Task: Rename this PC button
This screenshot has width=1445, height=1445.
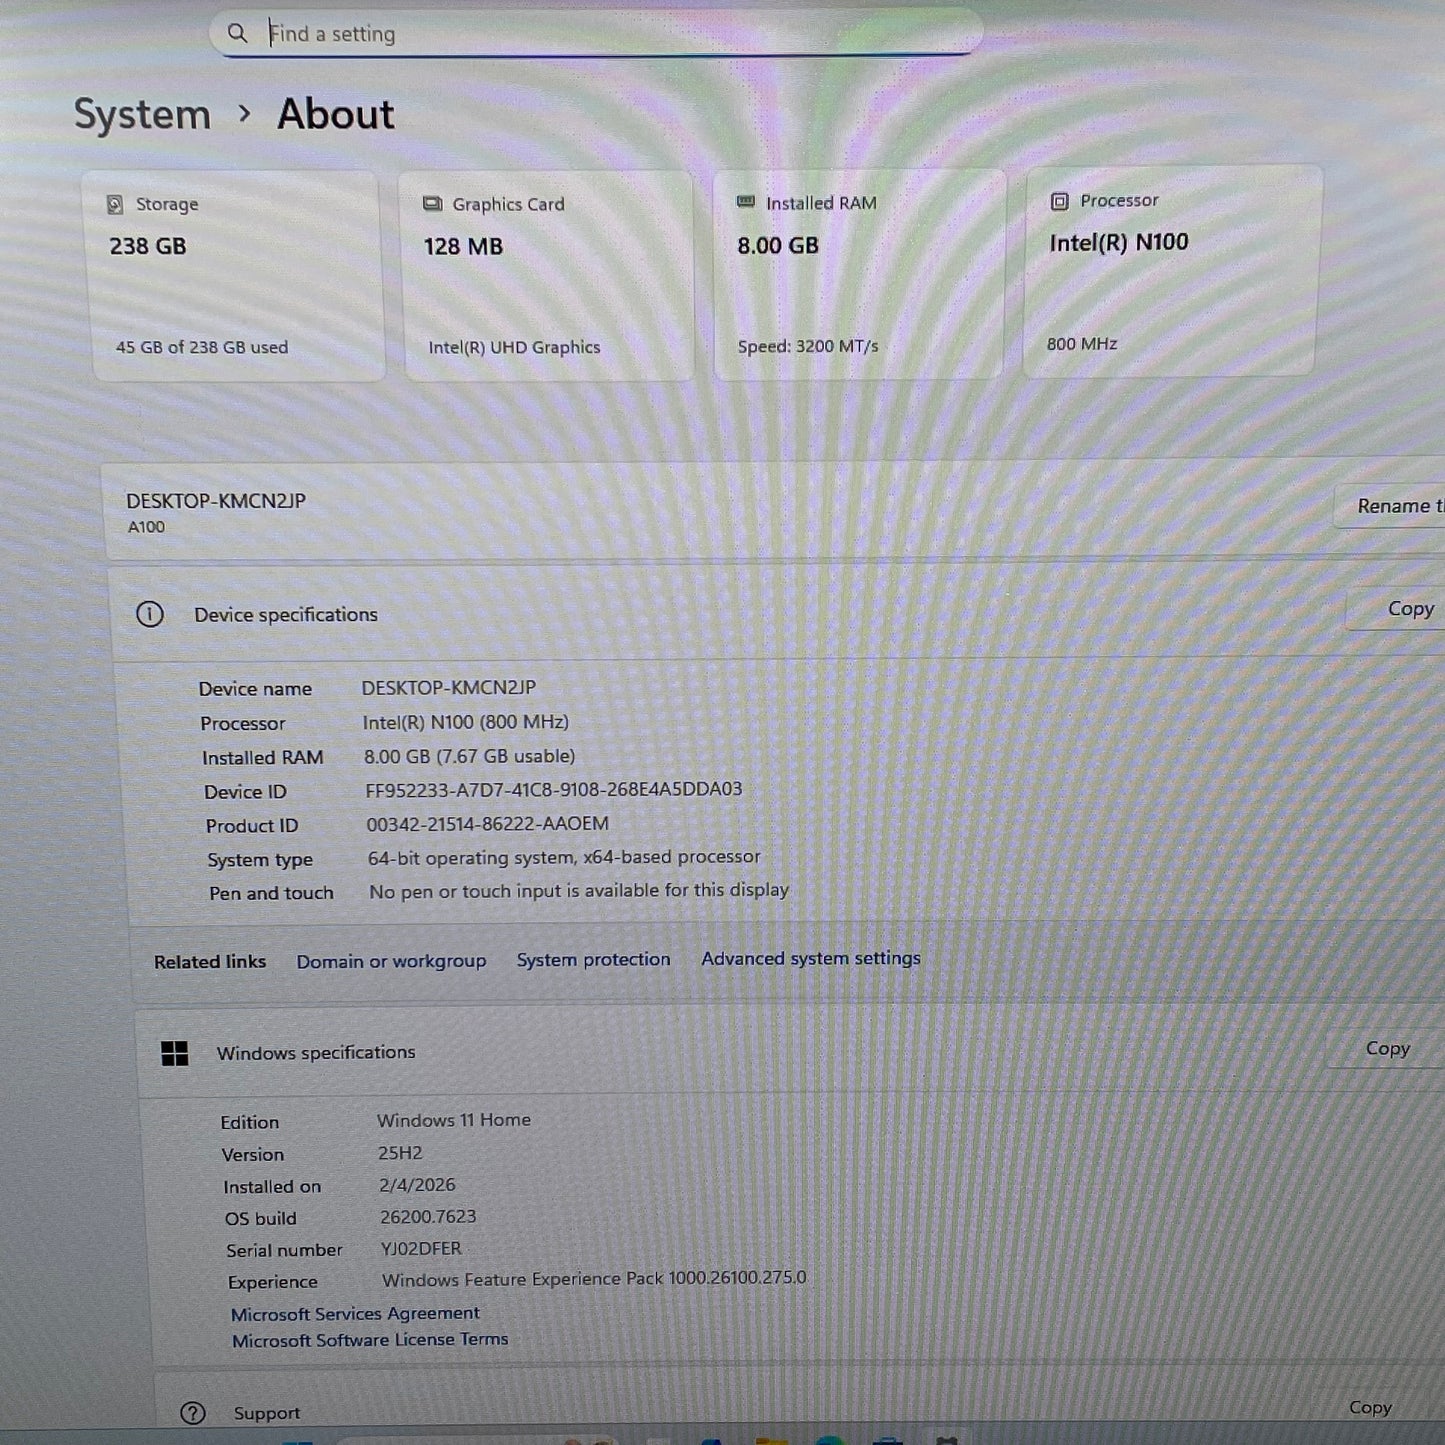Action: (x=1392, y=506)
